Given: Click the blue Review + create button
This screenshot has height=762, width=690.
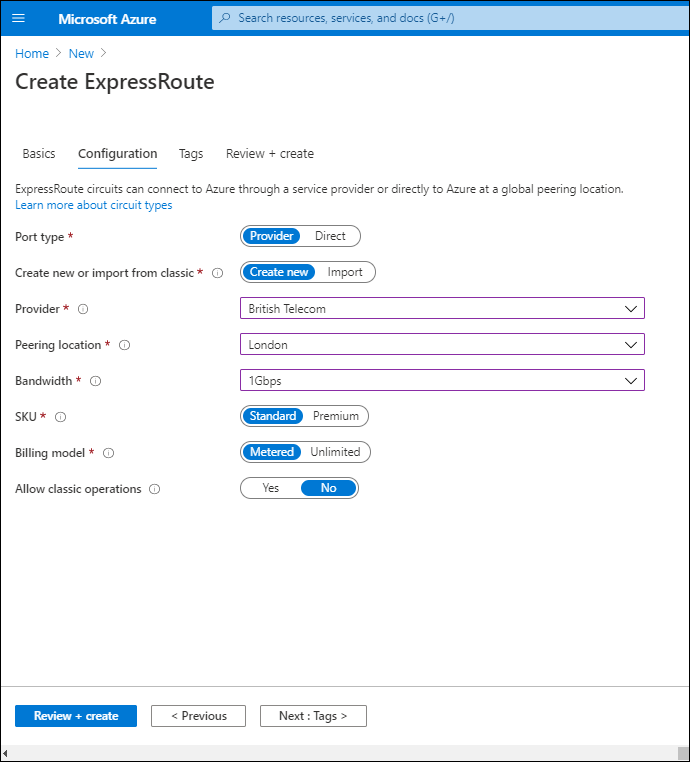Looking at the screenshot, I should point(76,716).
